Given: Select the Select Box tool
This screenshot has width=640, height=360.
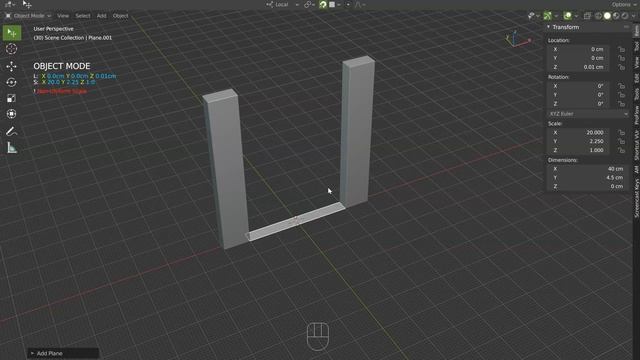Looking at the screenshot, I should coord(12,33).
